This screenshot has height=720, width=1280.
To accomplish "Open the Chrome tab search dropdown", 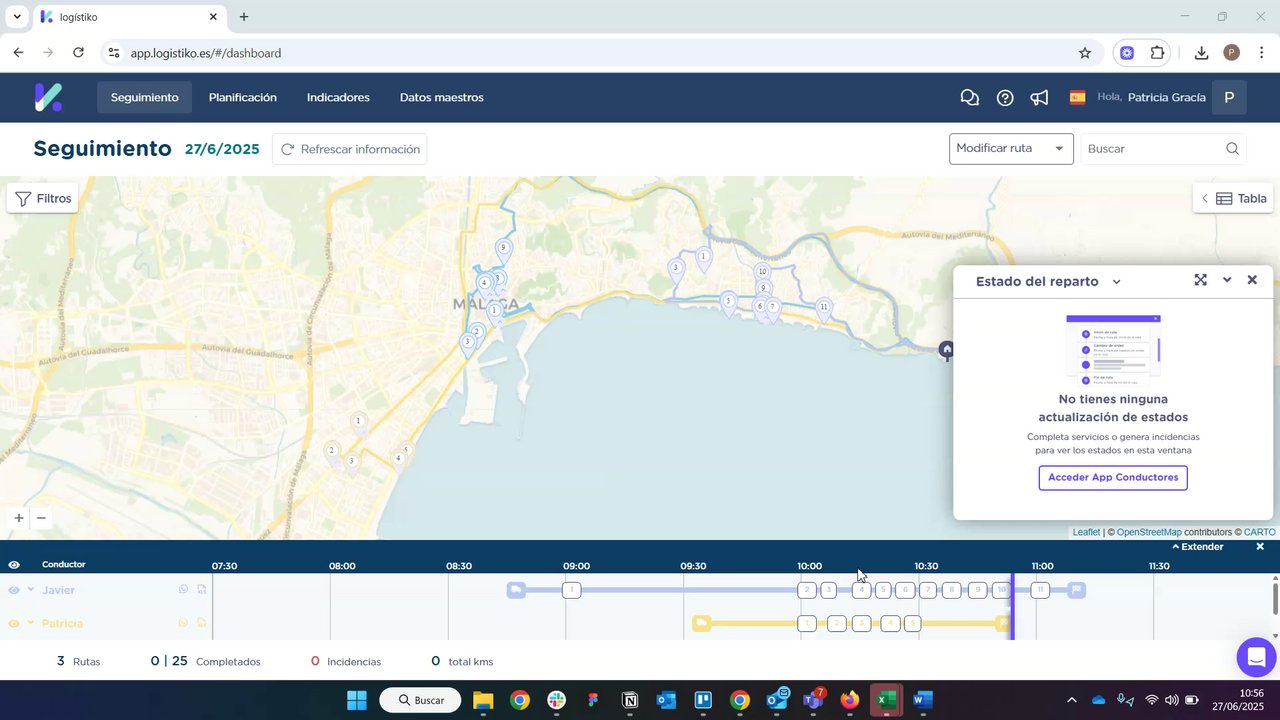I will (17, 17).
